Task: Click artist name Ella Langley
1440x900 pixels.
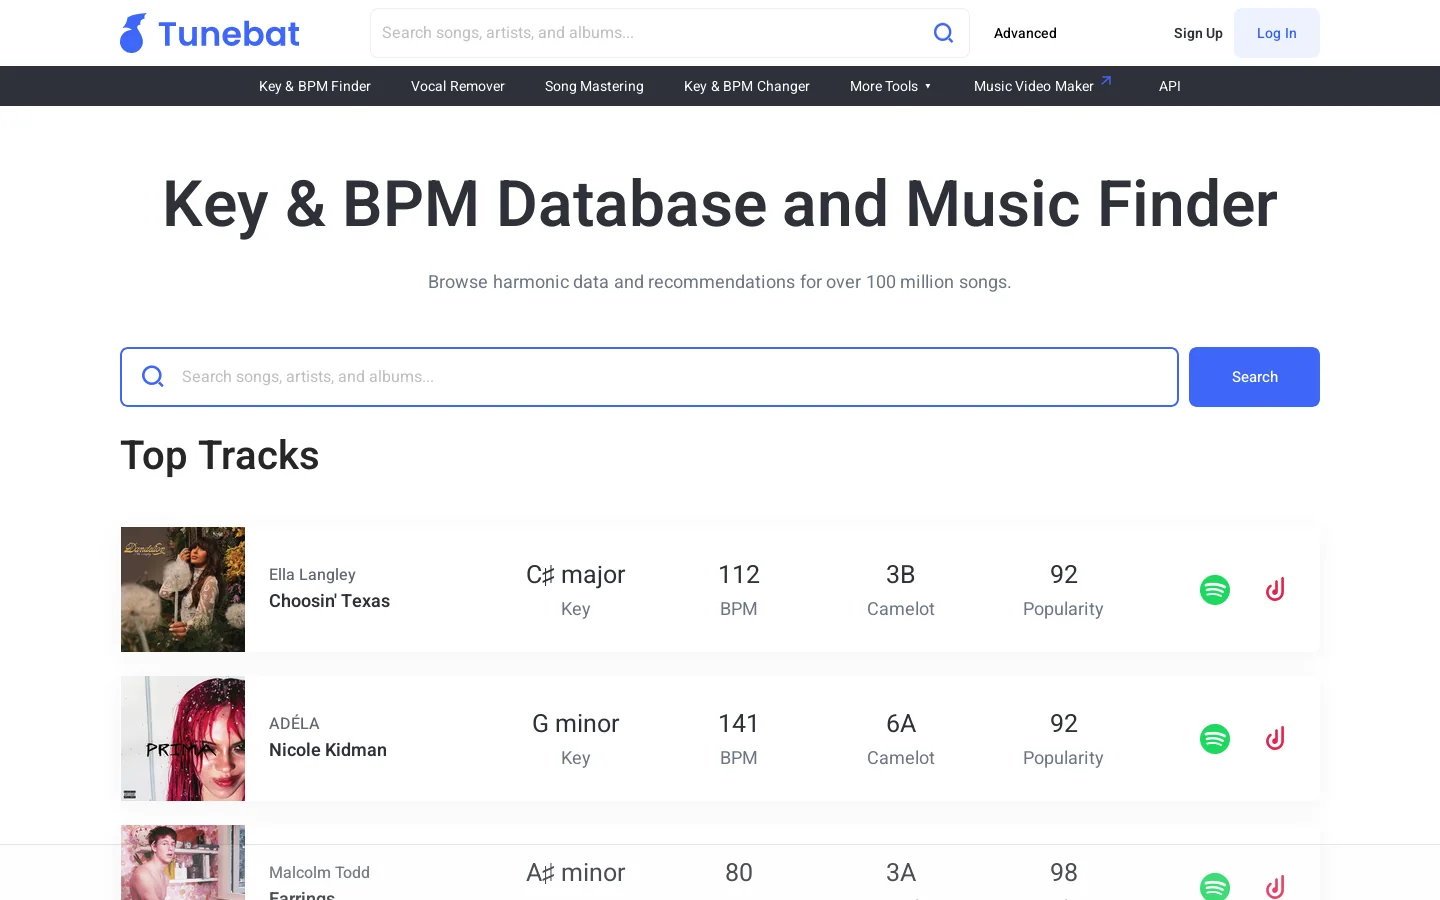Action: 312,574
